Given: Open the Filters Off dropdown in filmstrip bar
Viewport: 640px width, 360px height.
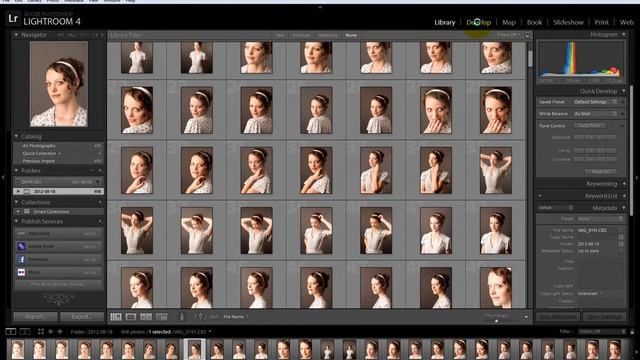Looking at the screenshot, I should (602, 331).
